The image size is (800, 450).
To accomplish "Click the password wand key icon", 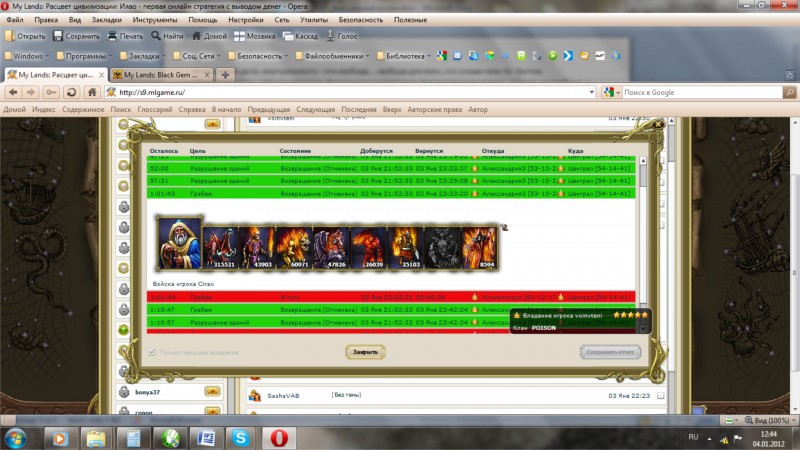I will point(51,92).
